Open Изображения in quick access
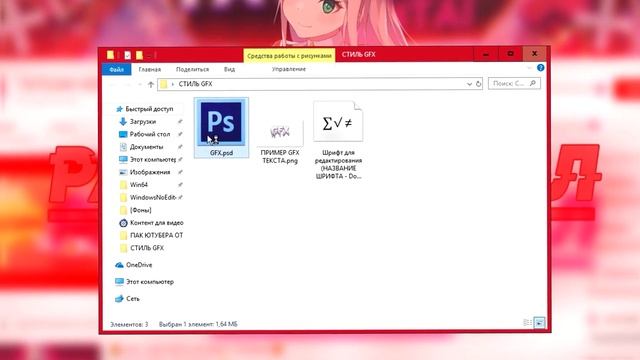Screen dimensions: 640x360 [x=150, y=172]
